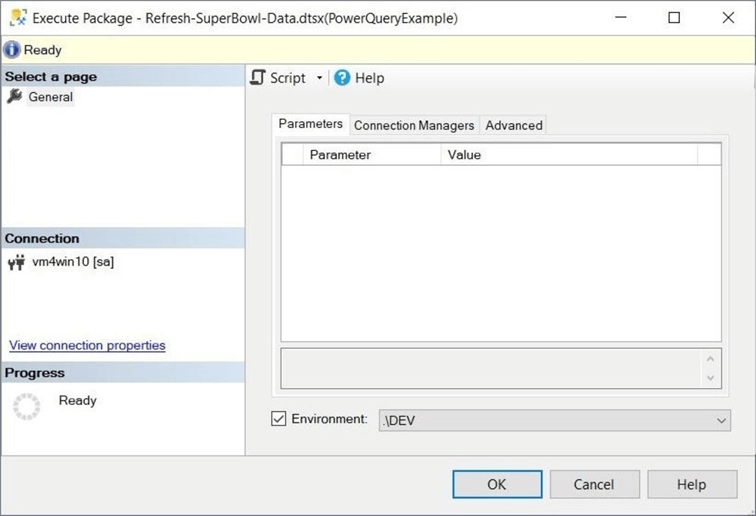Open the Advanced tab
The width and height of the screenshot is (756, 516).
click(x=514, y=125)
